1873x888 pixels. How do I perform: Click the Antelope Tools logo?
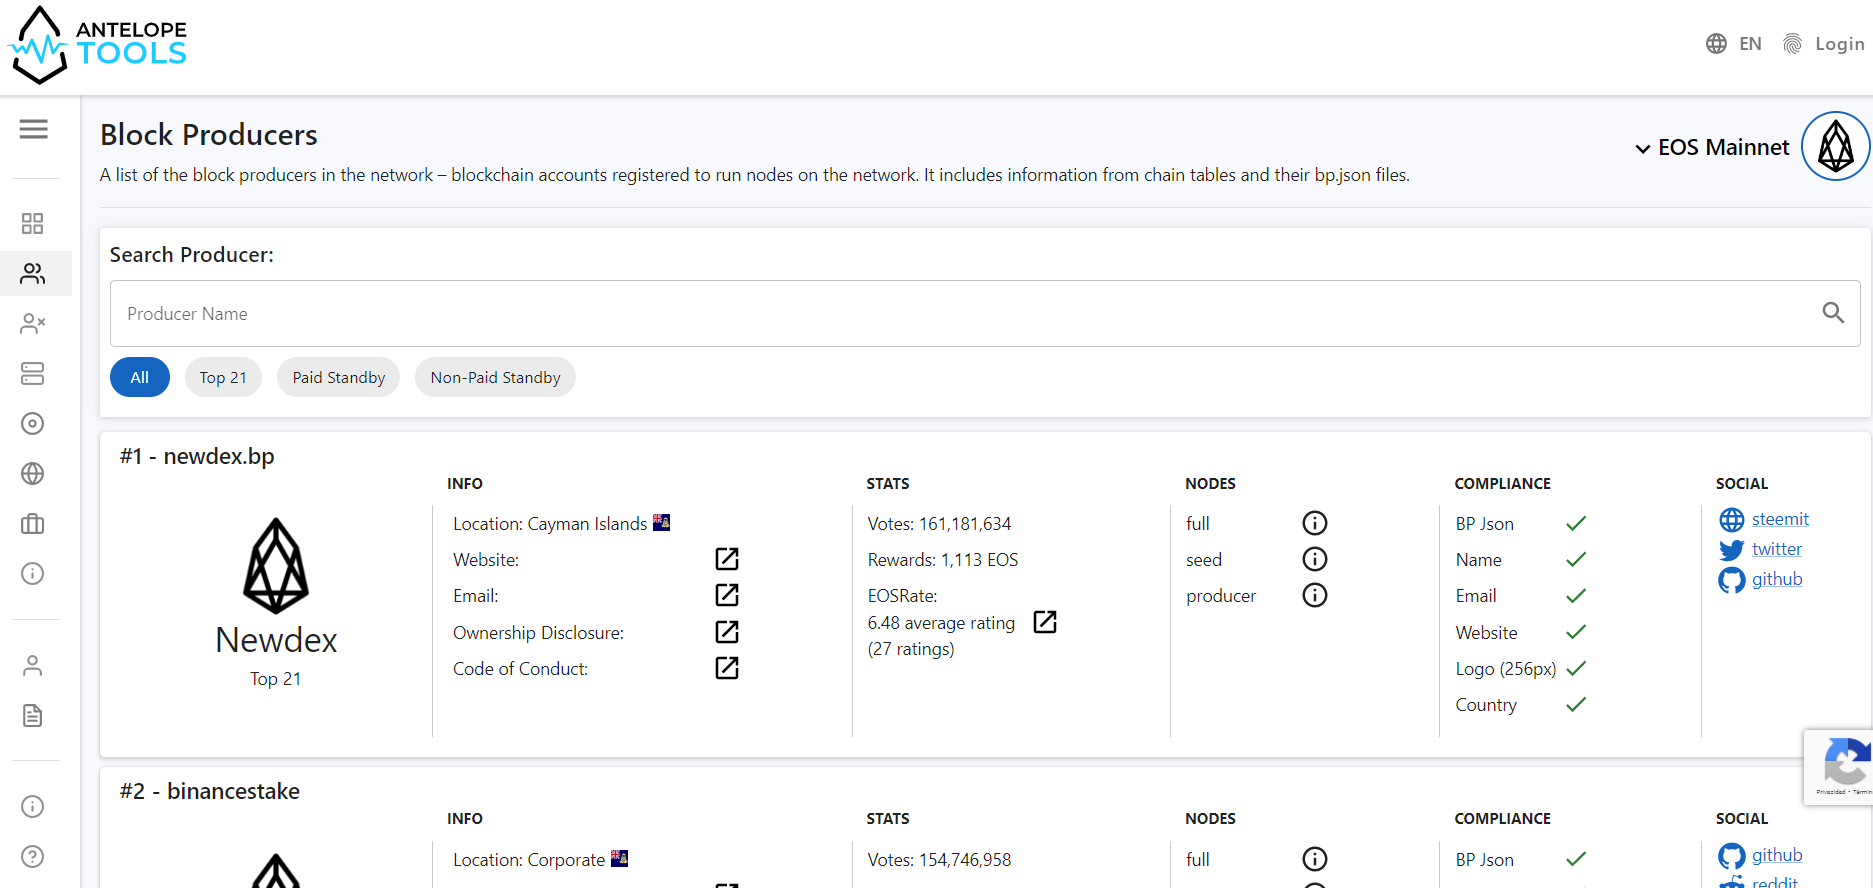[x=97, y=45]
